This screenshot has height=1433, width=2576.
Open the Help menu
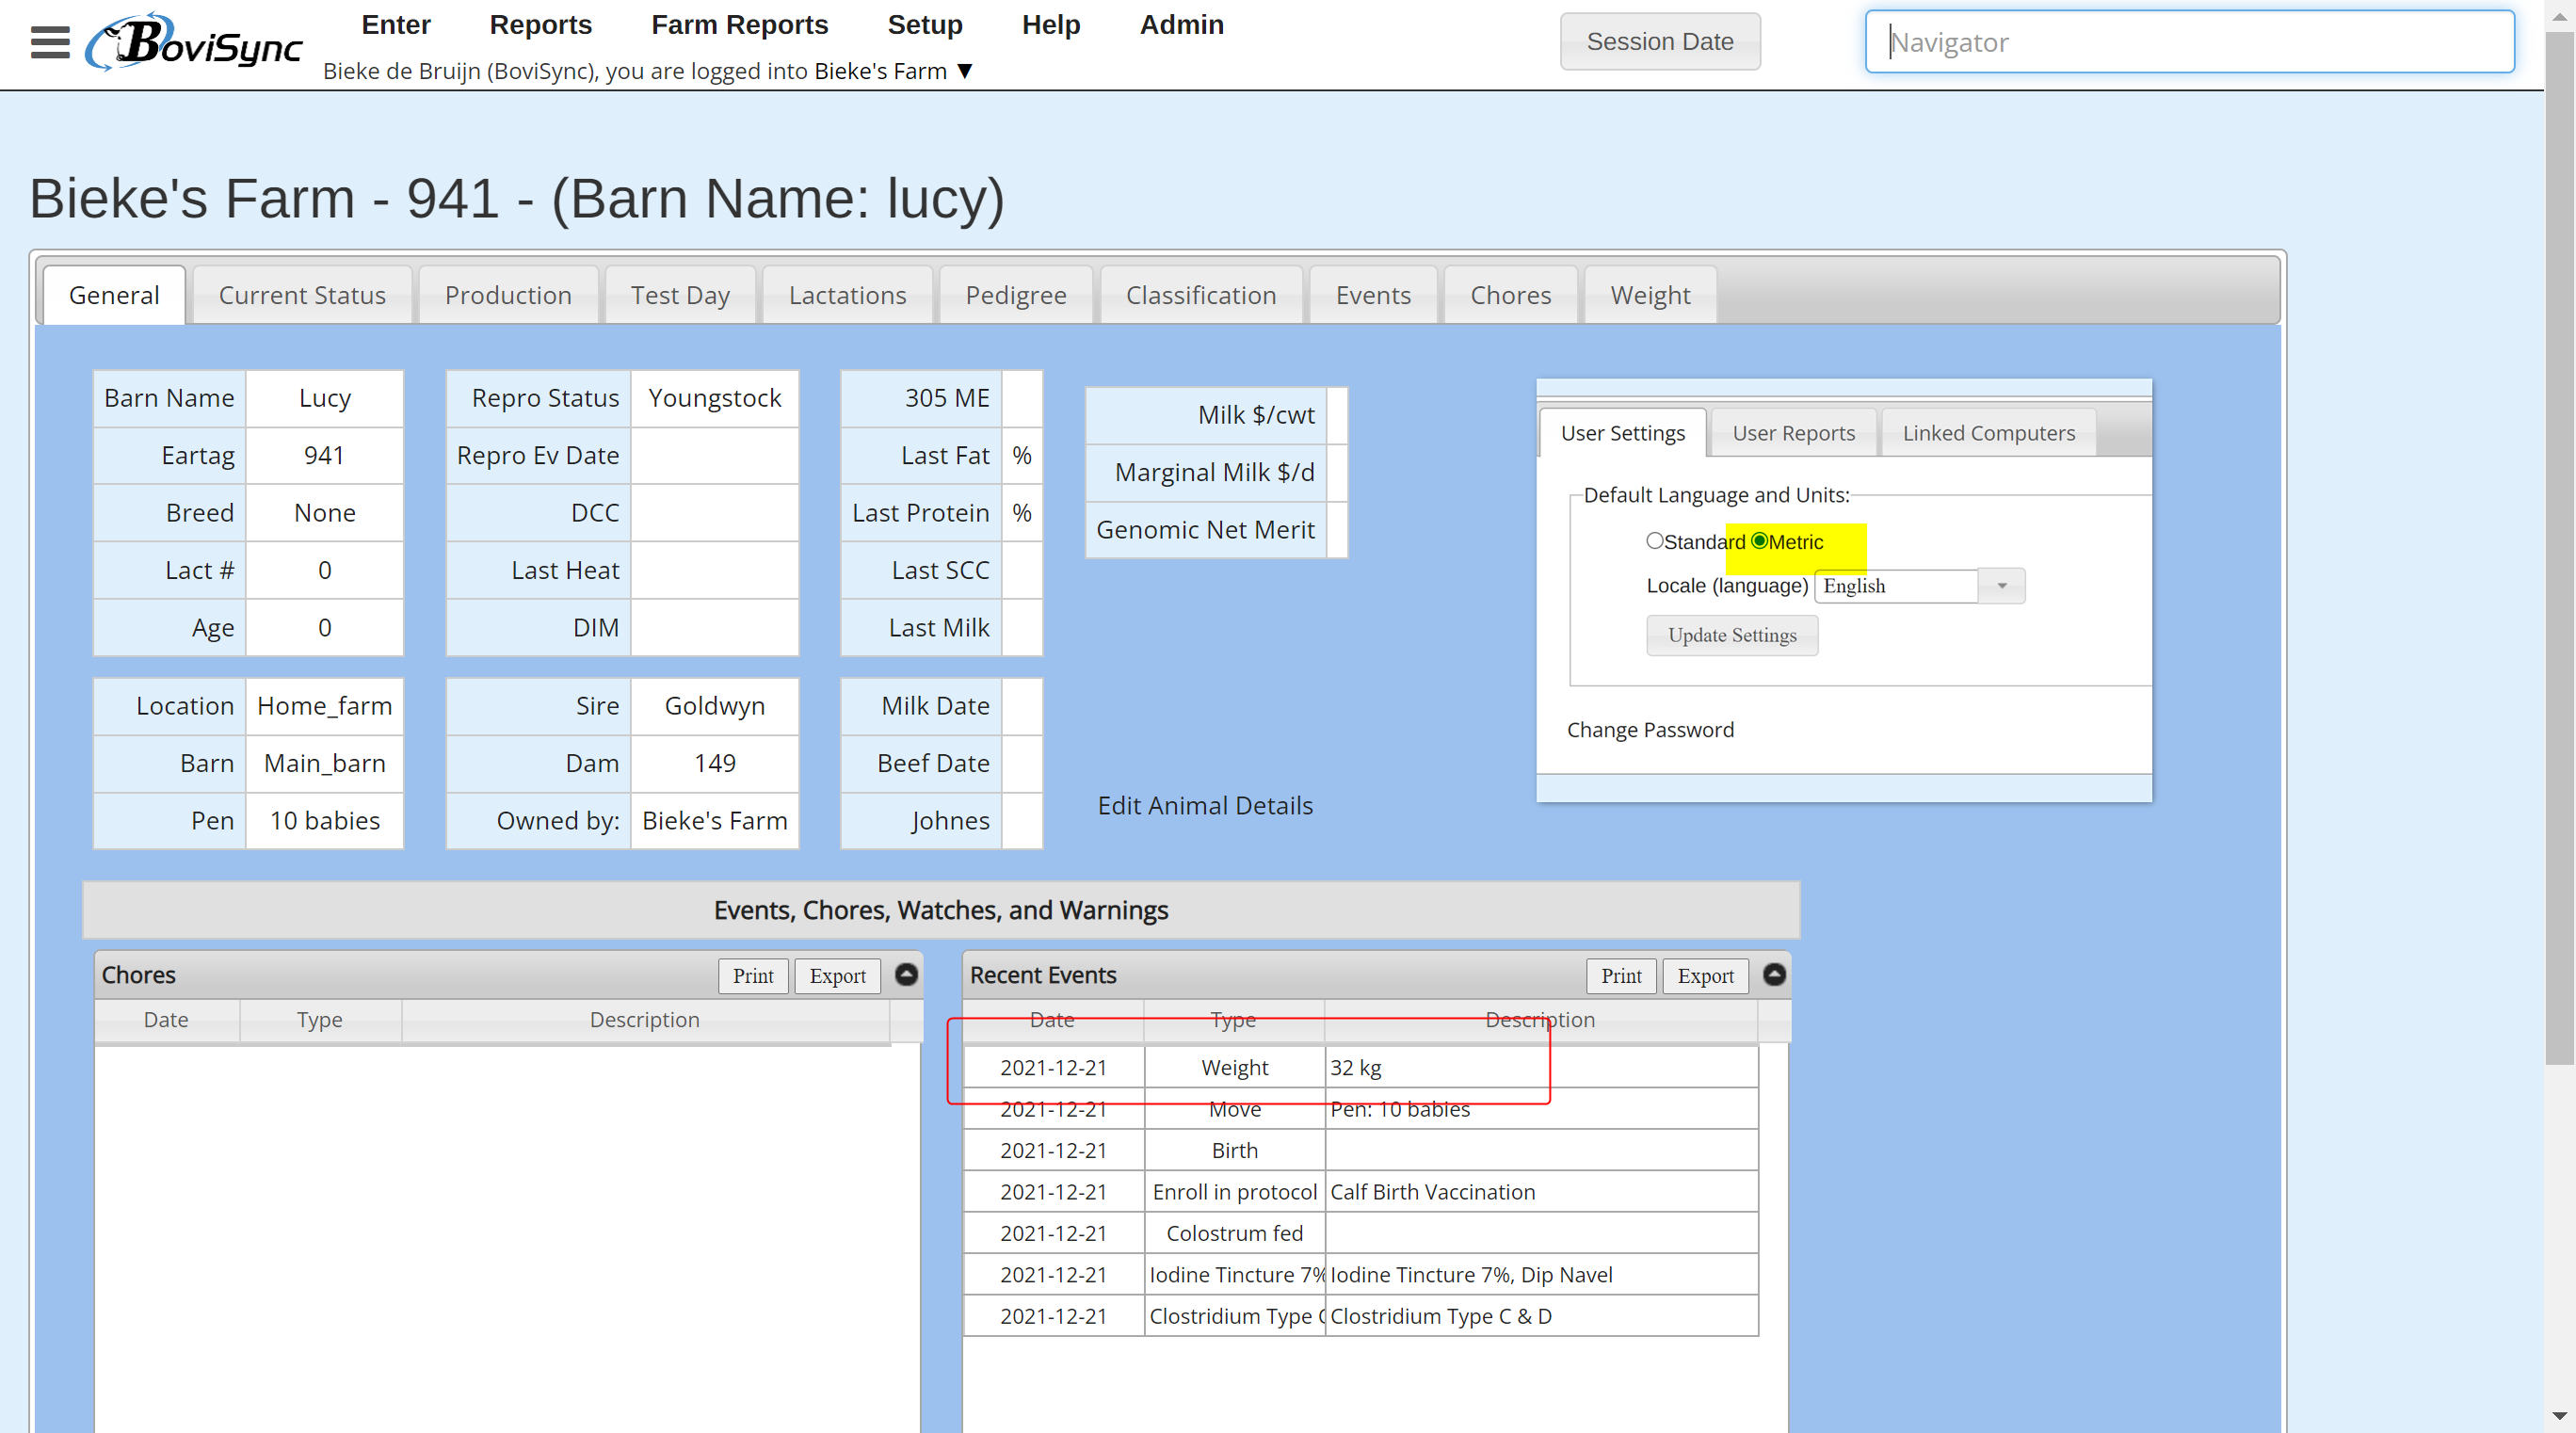(x=1051, y=24)
